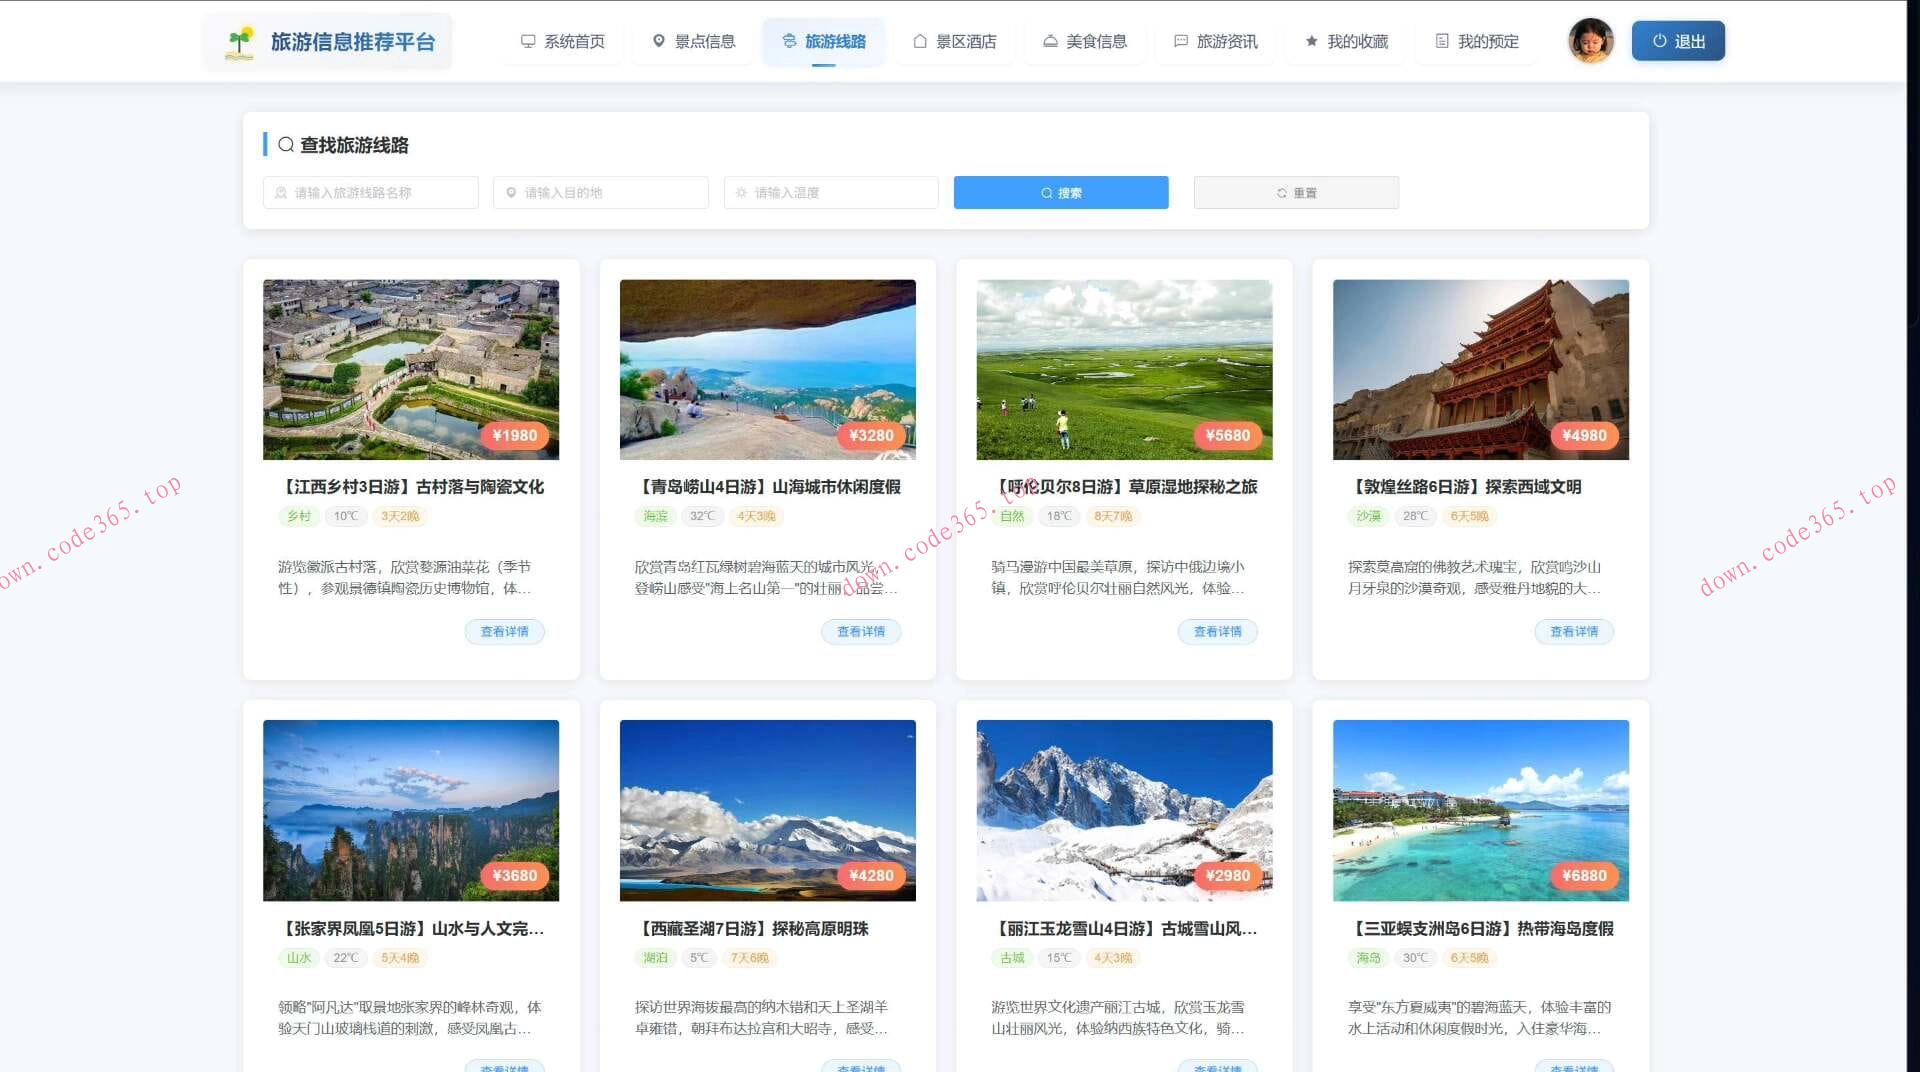
Task: Click 重置 to reset search filters
Action: click(x=1296, y=192)
